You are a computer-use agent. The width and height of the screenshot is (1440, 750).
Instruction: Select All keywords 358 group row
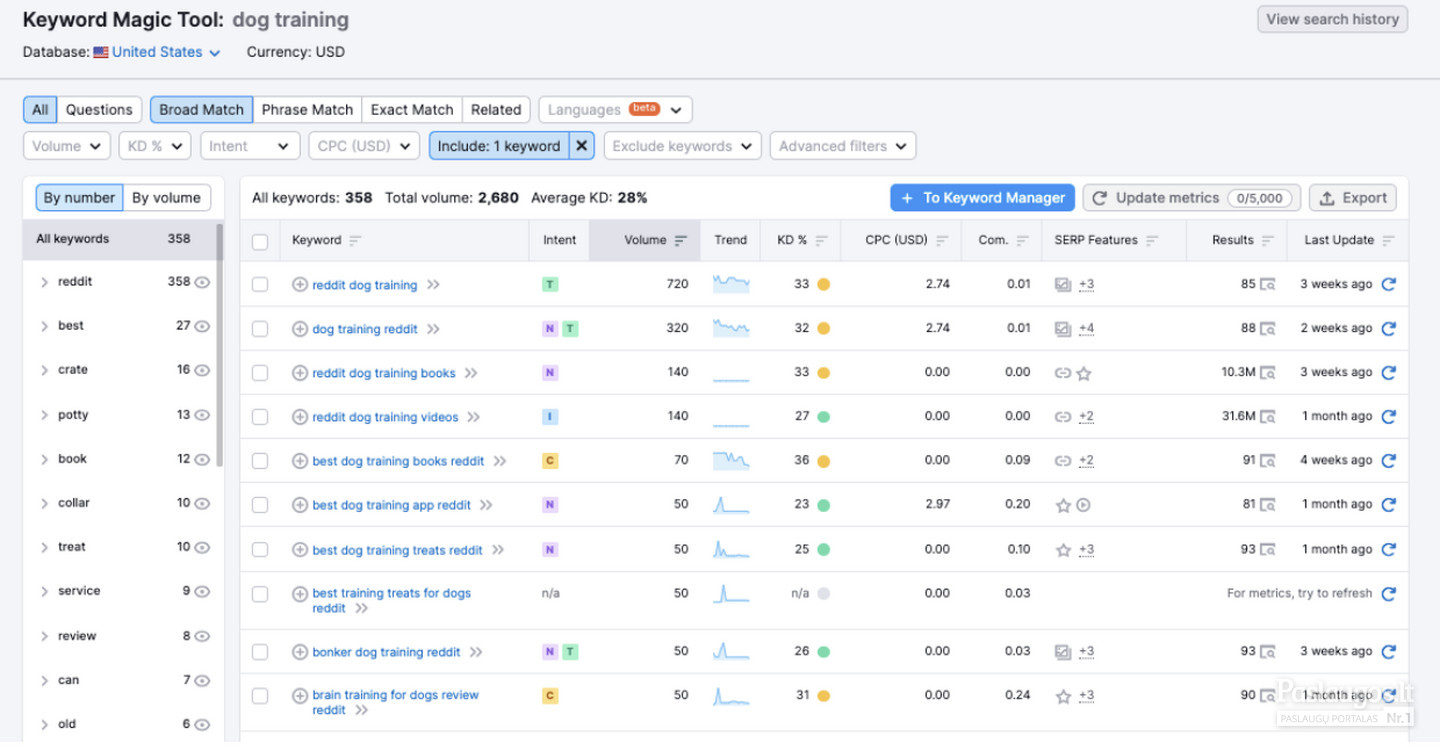pos(118,239)
